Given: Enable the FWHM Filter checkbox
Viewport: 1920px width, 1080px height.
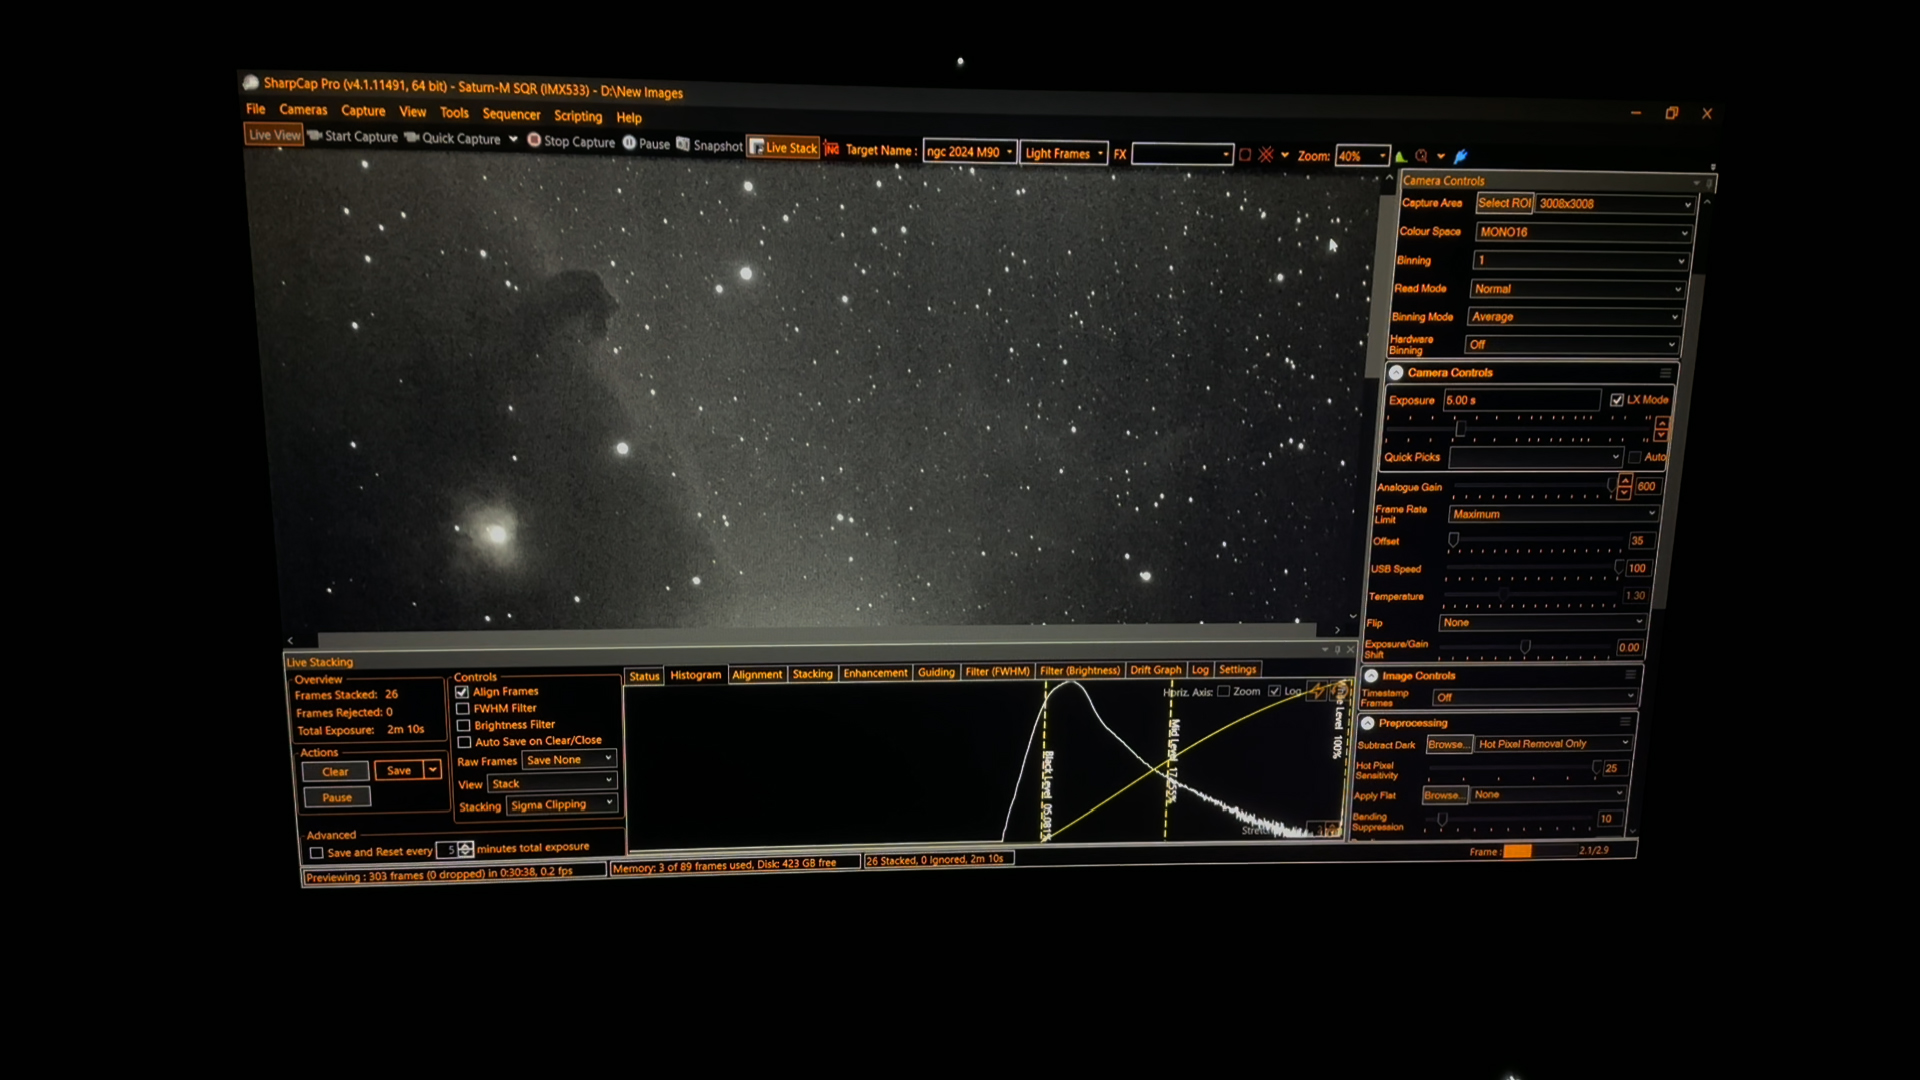Looking at the screenshot, I should tap(463, 708).
